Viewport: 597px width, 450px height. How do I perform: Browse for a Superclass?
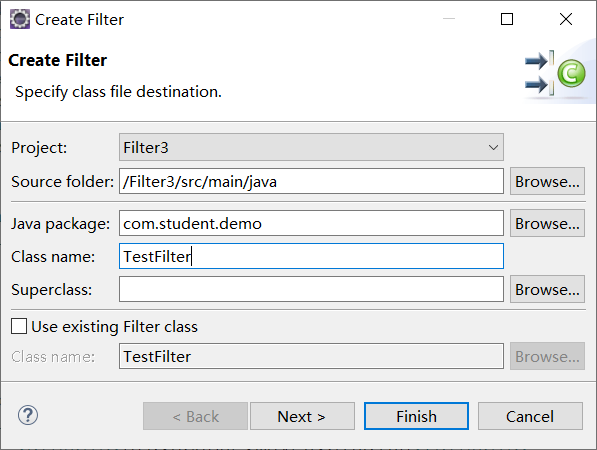[547, 290]
